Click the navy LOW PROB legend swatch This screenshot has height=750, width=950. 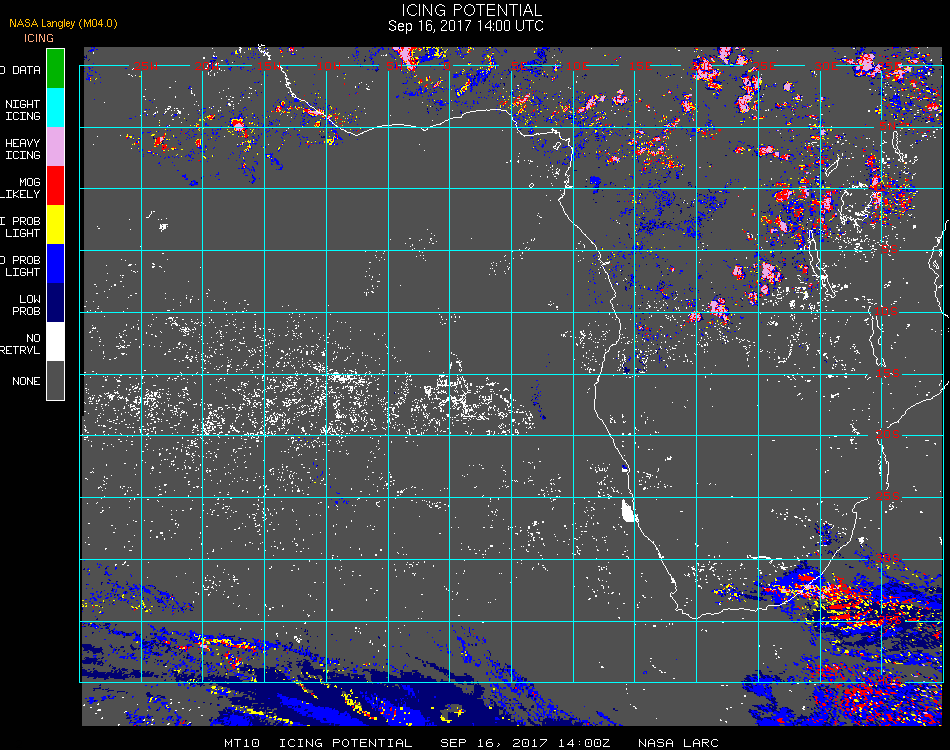[x=55, y=303]
